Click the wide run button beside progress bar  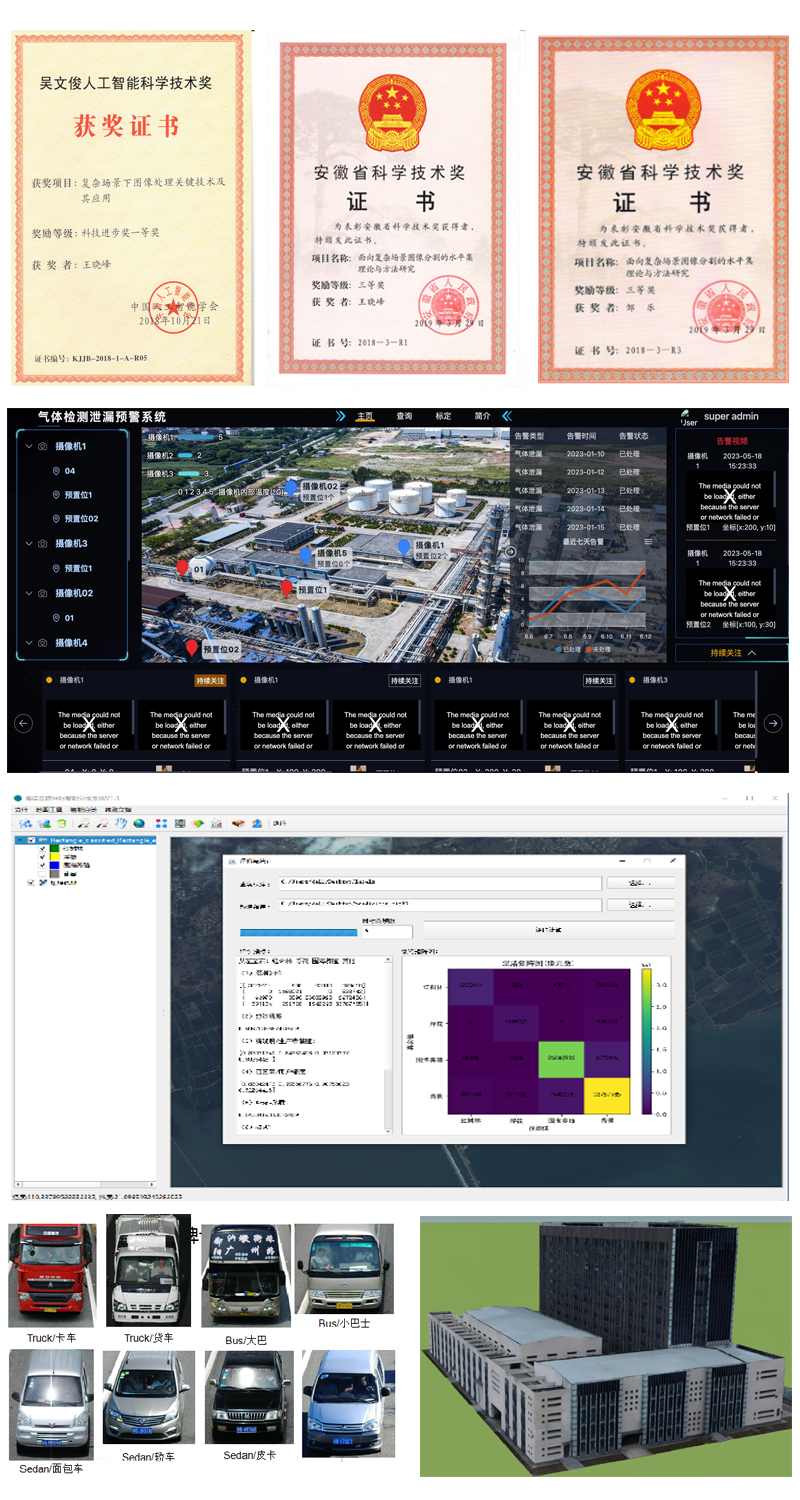[548, 929]
